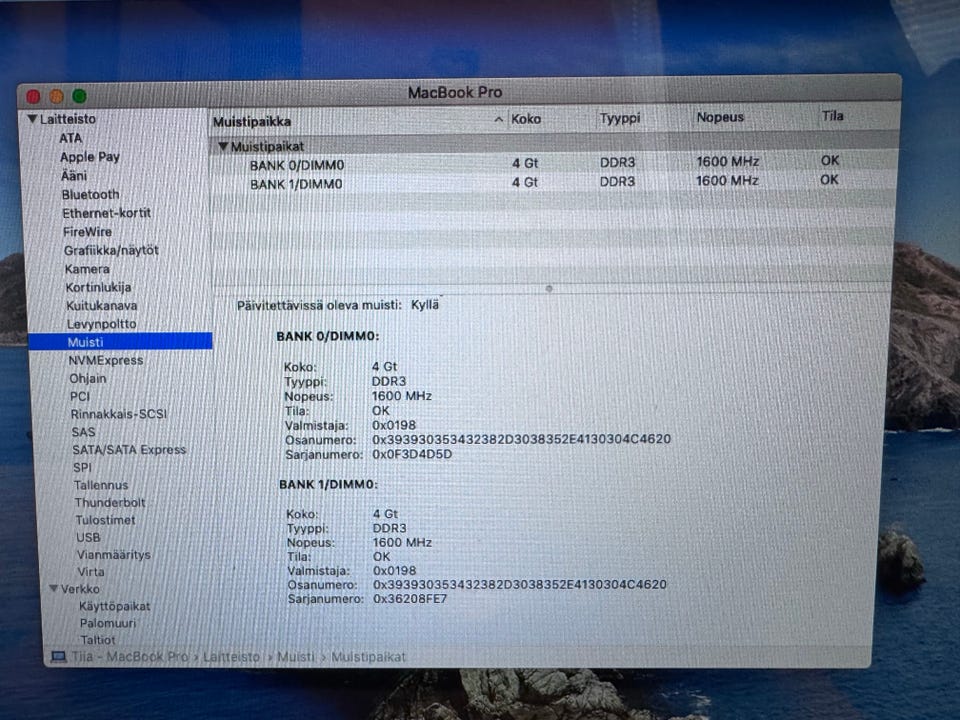The image size is (960, 720).
Task: Select FireWire in the sidebar
Action: click(x=88, y=232)
